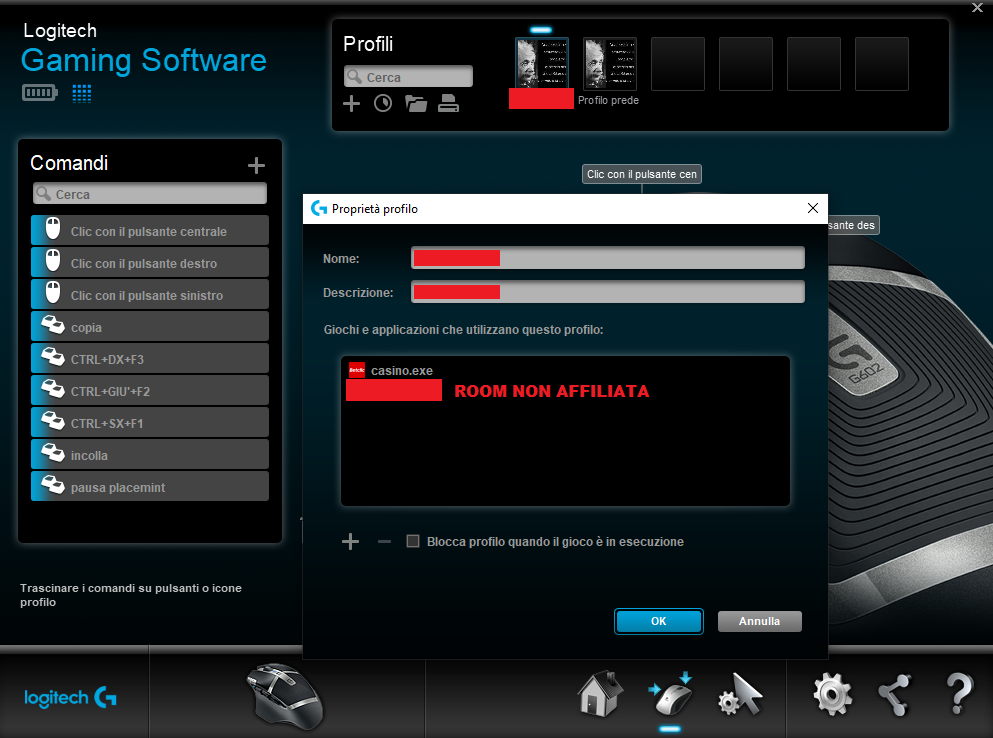
Task: Open the customize buttons mouse icon
Action: point(670,695)
